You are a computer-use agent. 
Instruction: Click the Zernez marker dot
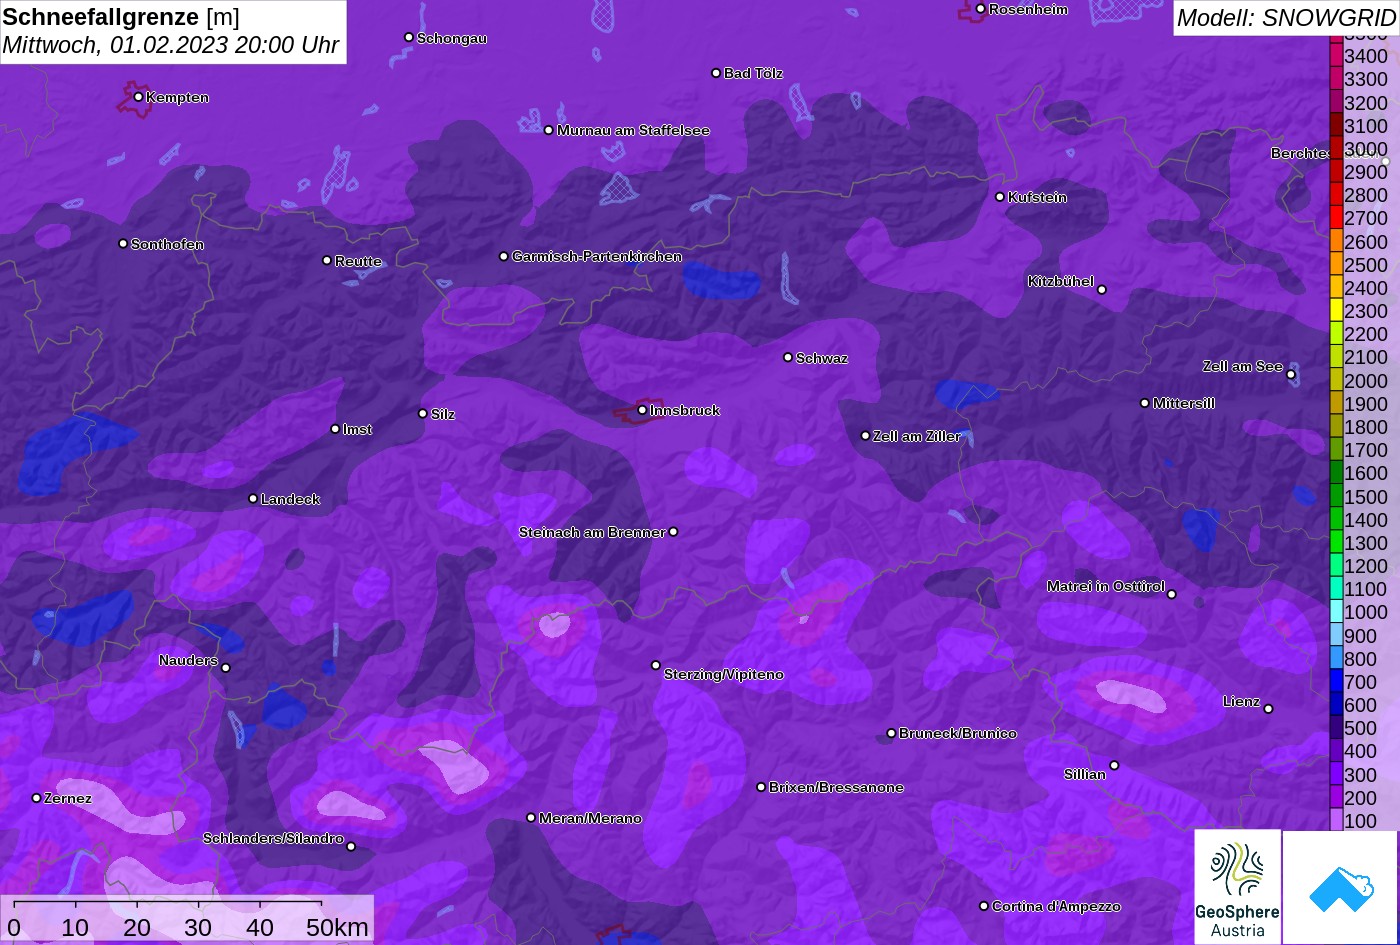coord(37,798)
